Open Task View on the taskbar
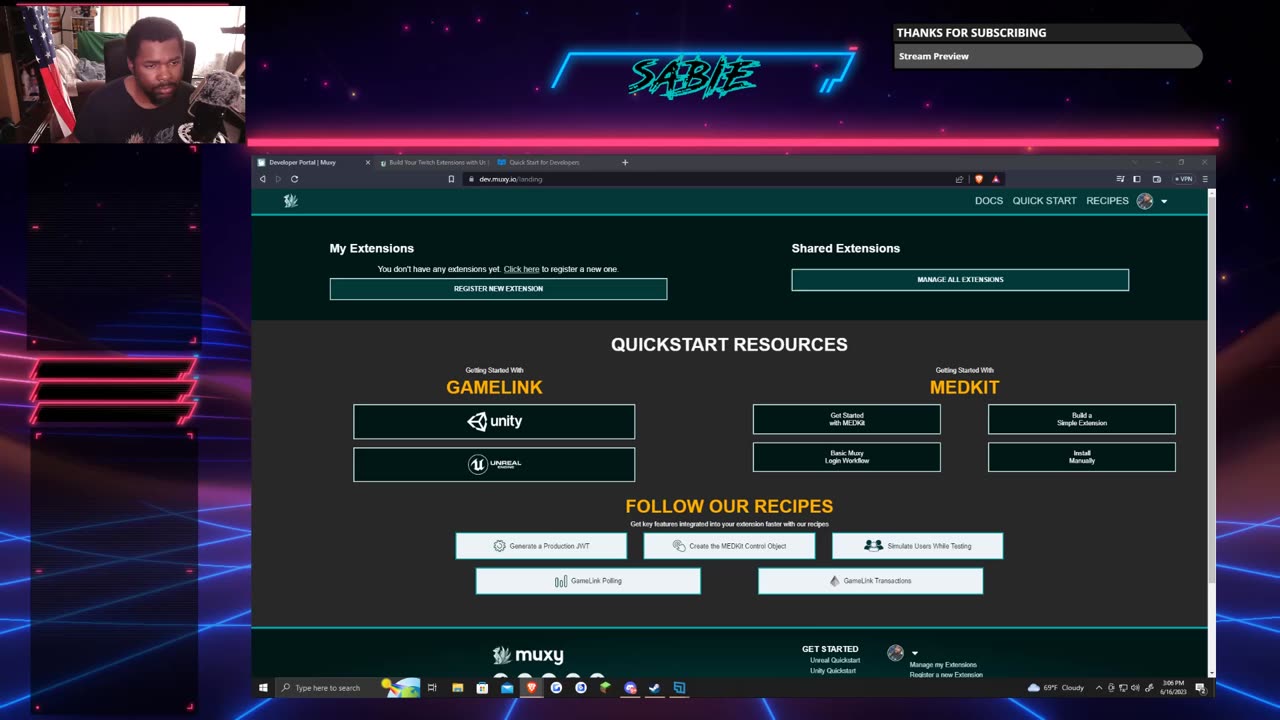The width and height of the screenshot is (1280, 720). pyautogui.click(x=432, y=688)
